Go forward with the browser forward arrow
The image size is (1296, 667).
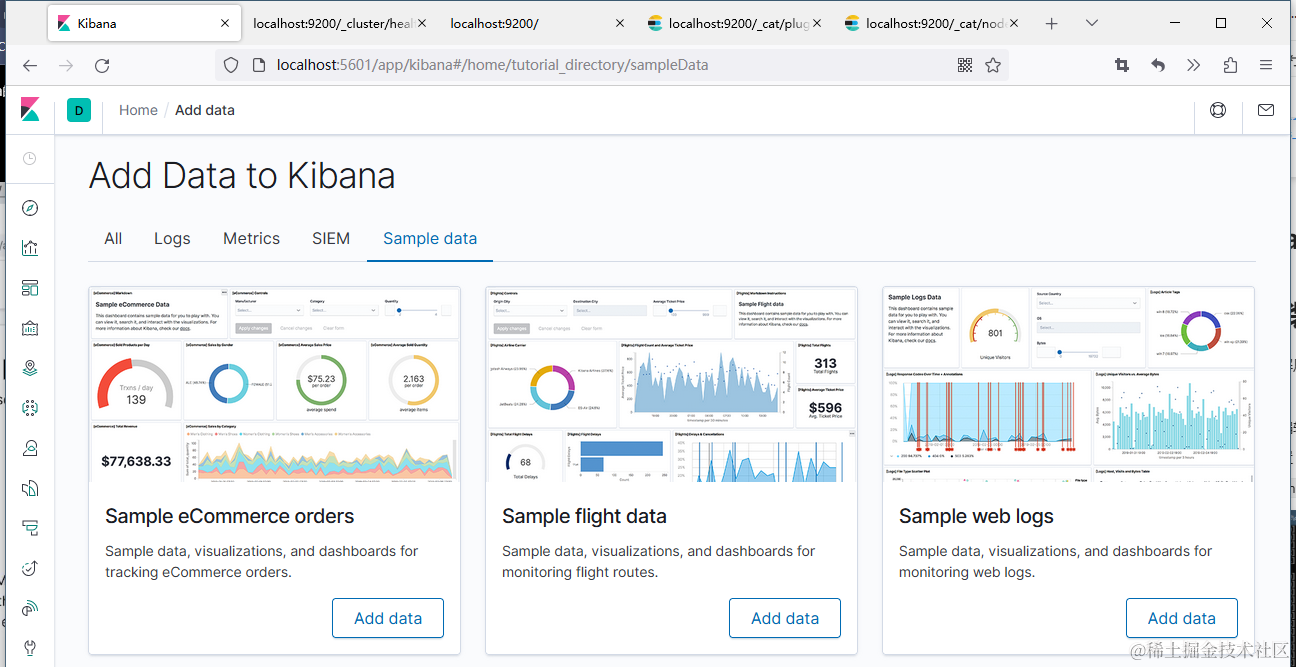pos(66,65)
